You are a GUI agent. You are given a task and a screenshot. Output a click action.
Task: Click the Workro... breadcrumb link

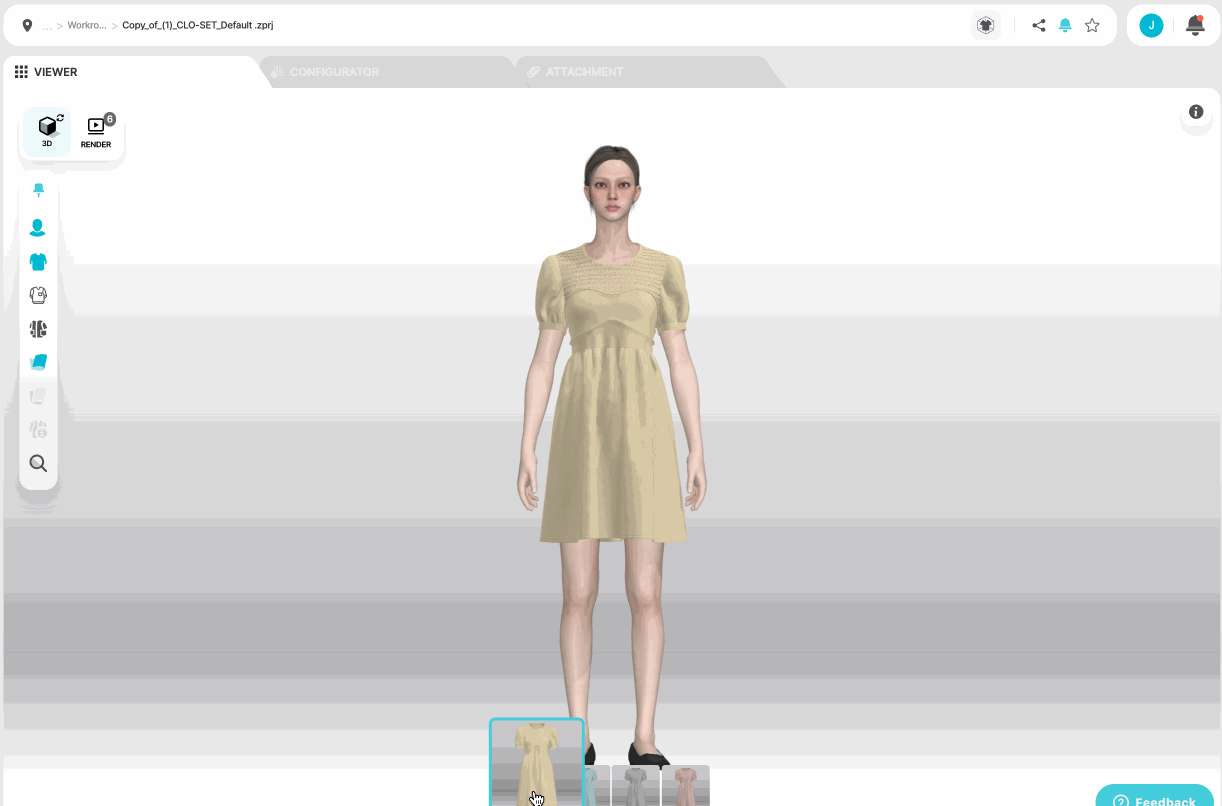[86, 26]
